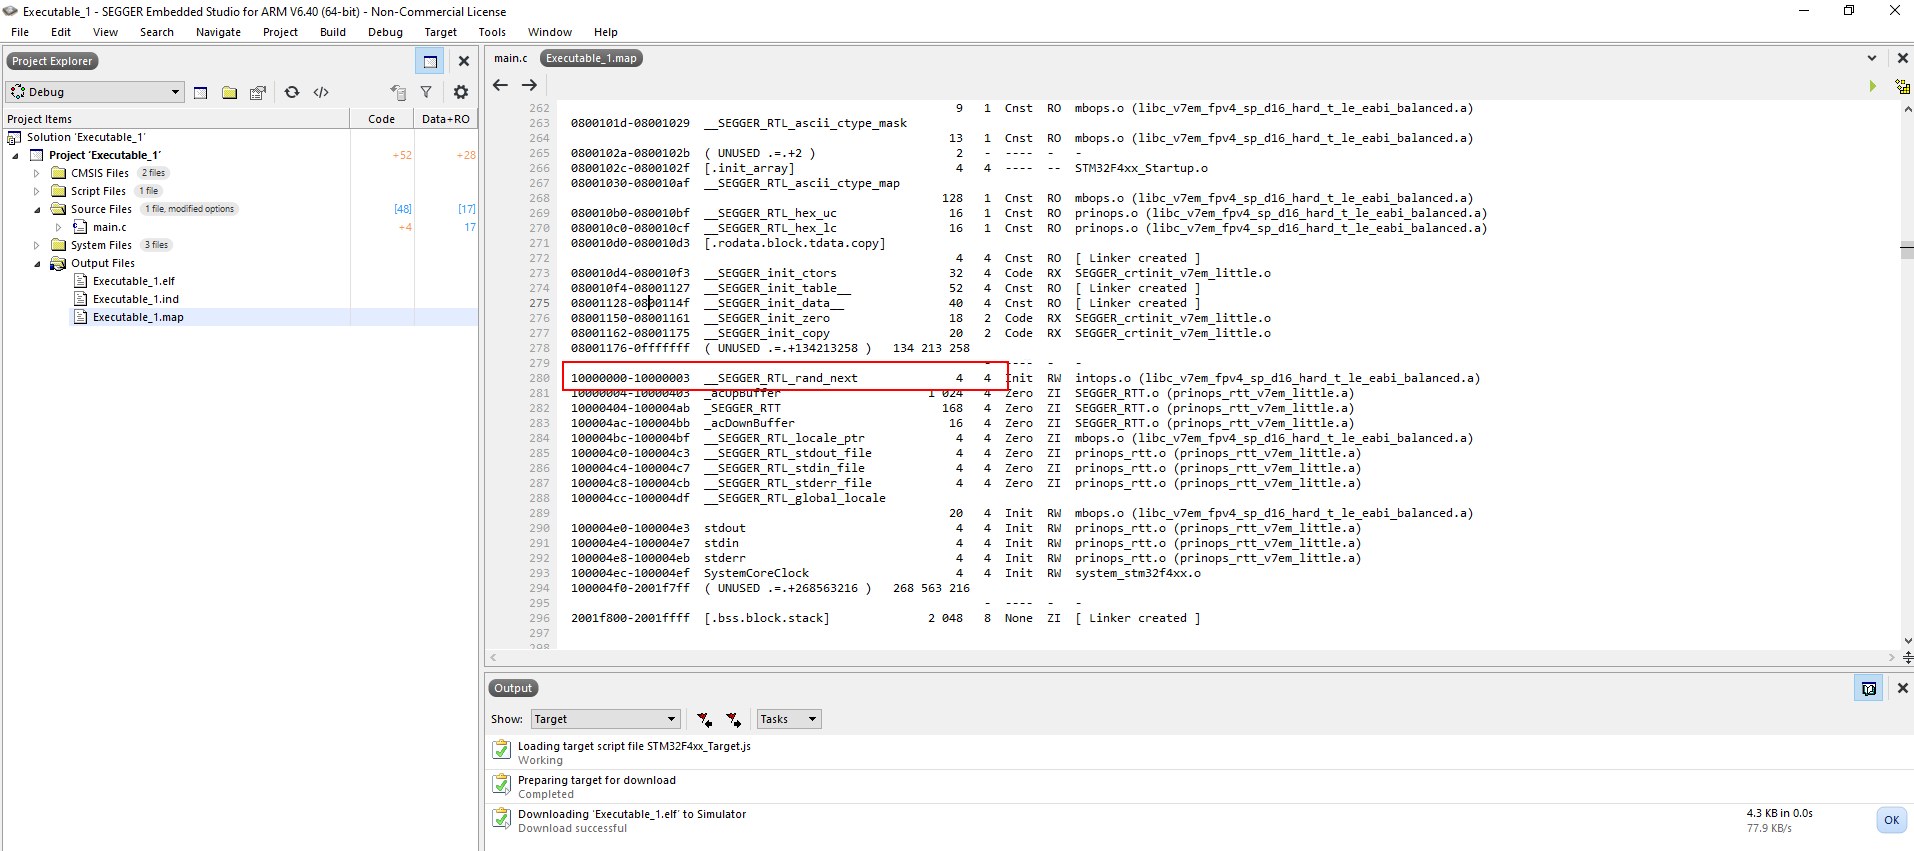The image size is (1914, 851).
Task: Click the Output Files folder icon
Action: [x=58, y=263]
